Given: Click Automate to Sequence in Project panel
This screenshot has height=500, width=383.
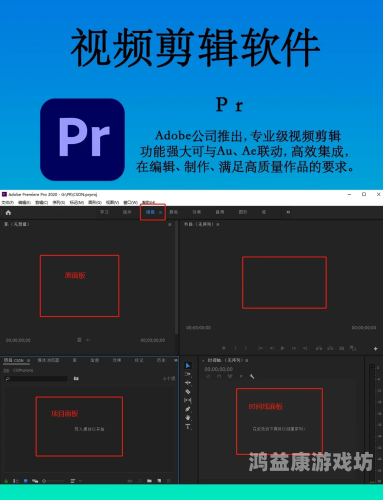Looking at the screenshot, I should pyautogui.click(x=130, y=481).
